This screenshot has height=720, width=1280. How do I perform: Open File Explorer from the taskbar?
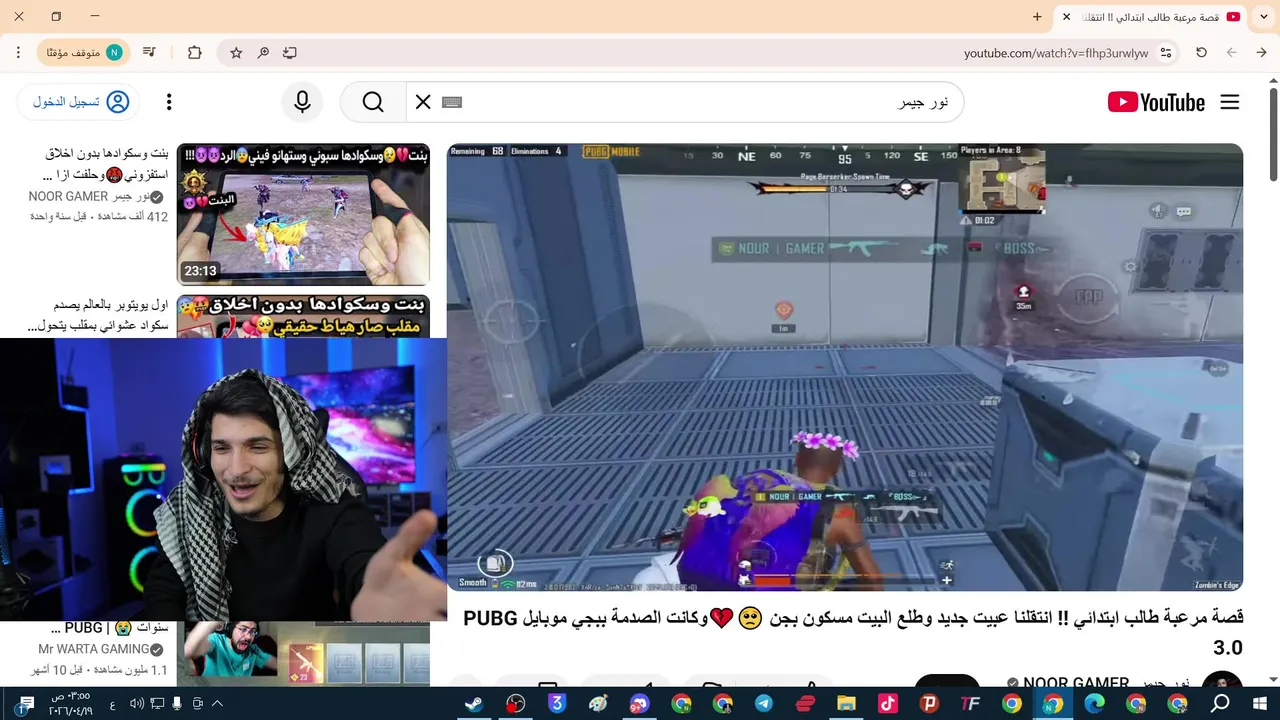tap(846, 704)
